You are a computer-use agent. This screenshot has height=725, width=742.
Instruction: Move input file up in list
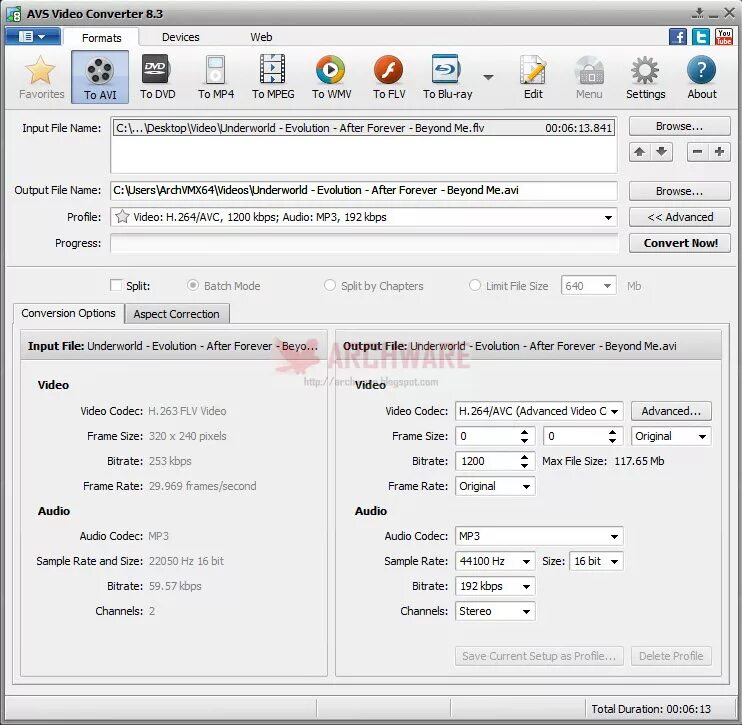[640, 152]
